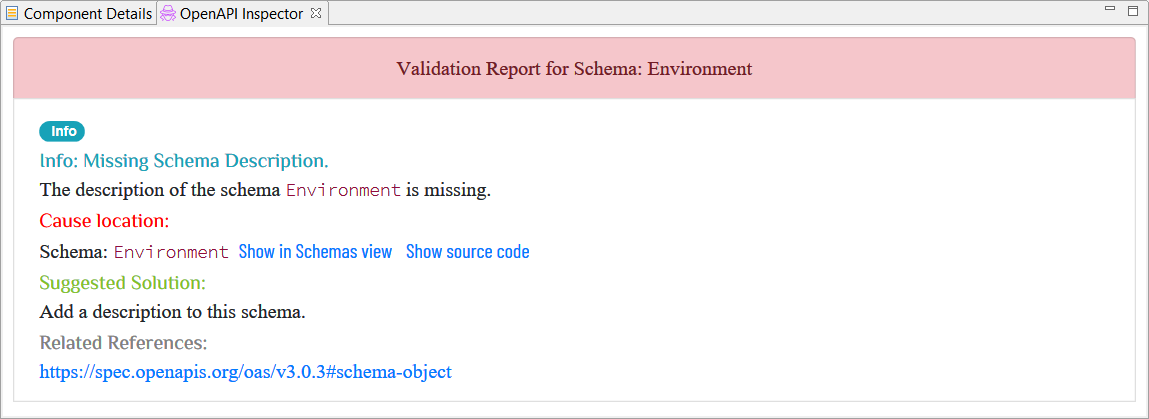
Task: Minimize the view panel
Action: 1110,9
